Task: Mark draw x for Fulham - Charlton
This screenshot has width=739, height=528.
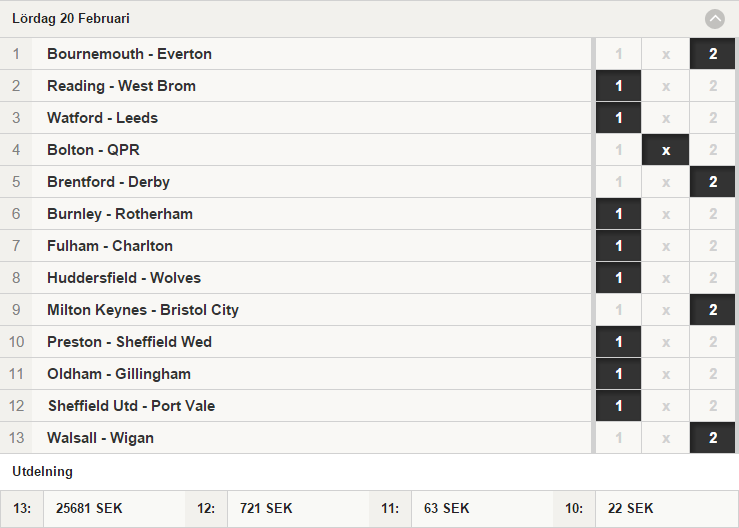Action: click(x=665, y=246)
